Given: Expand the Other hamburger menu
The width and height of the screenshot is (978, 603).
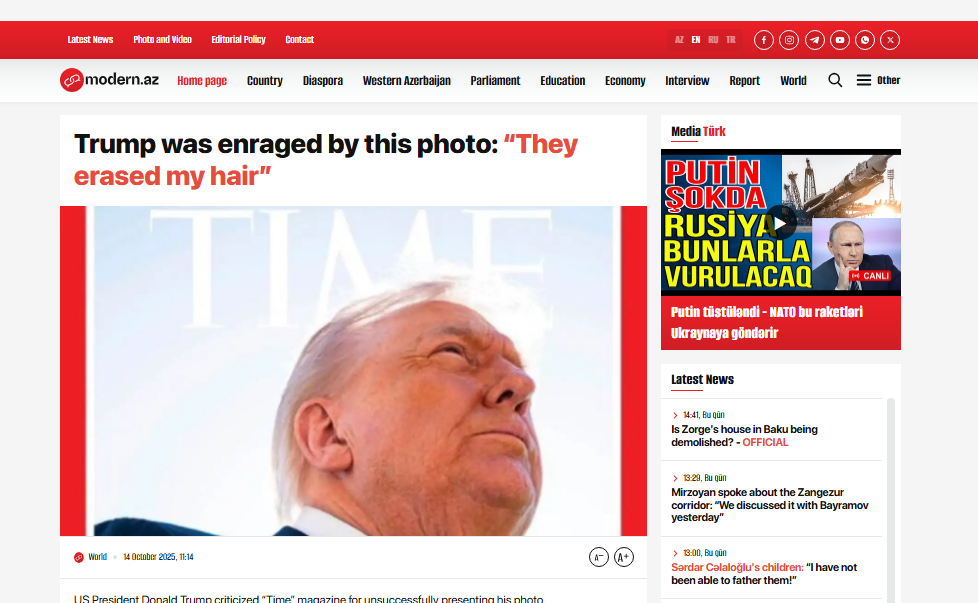Looking at the screenshot, I should point(878,80).
